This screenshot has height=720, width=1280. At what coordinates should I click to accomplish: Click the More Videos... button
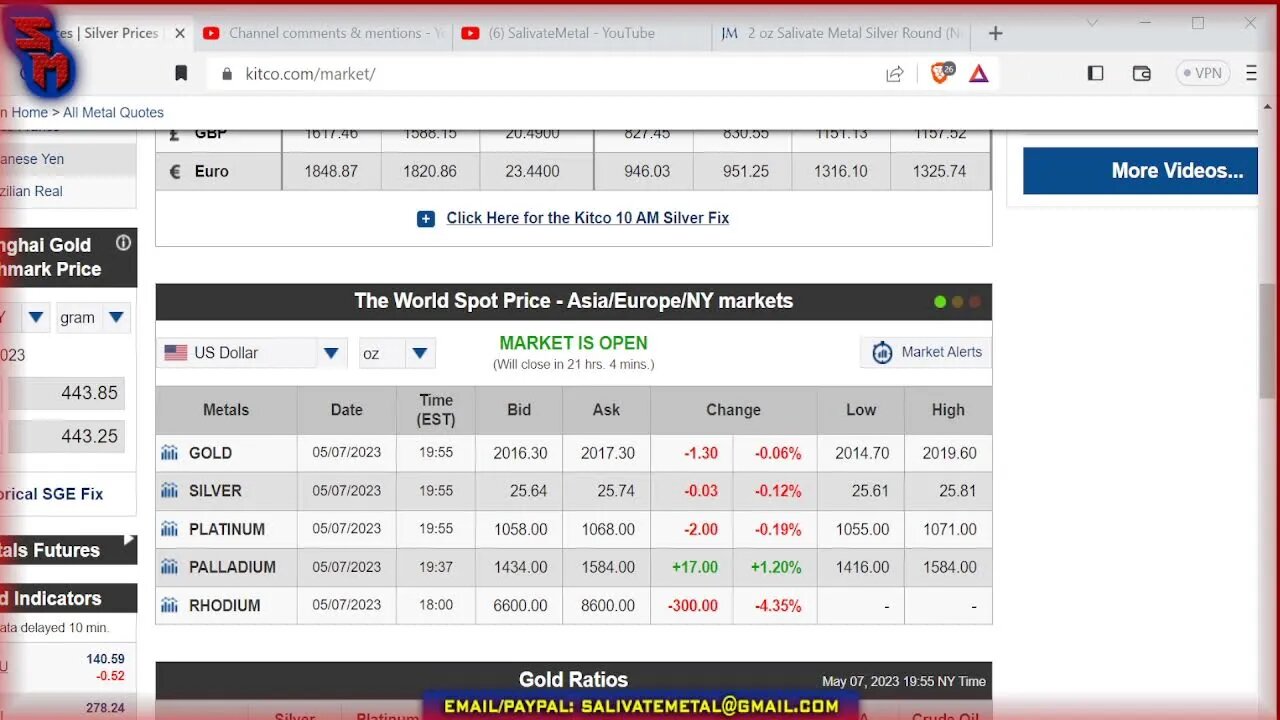click(x=1139, y=170)
